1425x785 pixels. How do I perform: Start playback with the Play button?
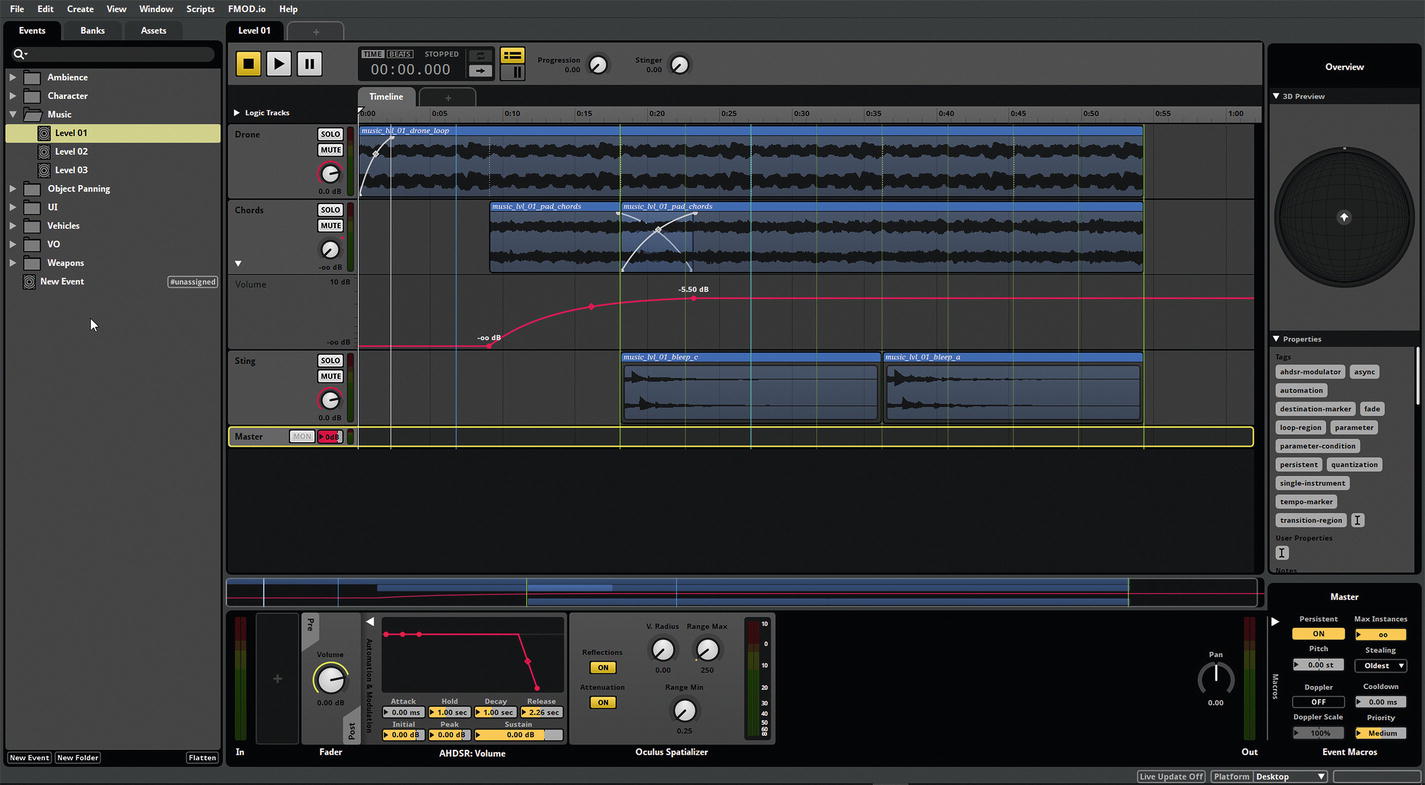pyautogui.click(x=279, y=64)
